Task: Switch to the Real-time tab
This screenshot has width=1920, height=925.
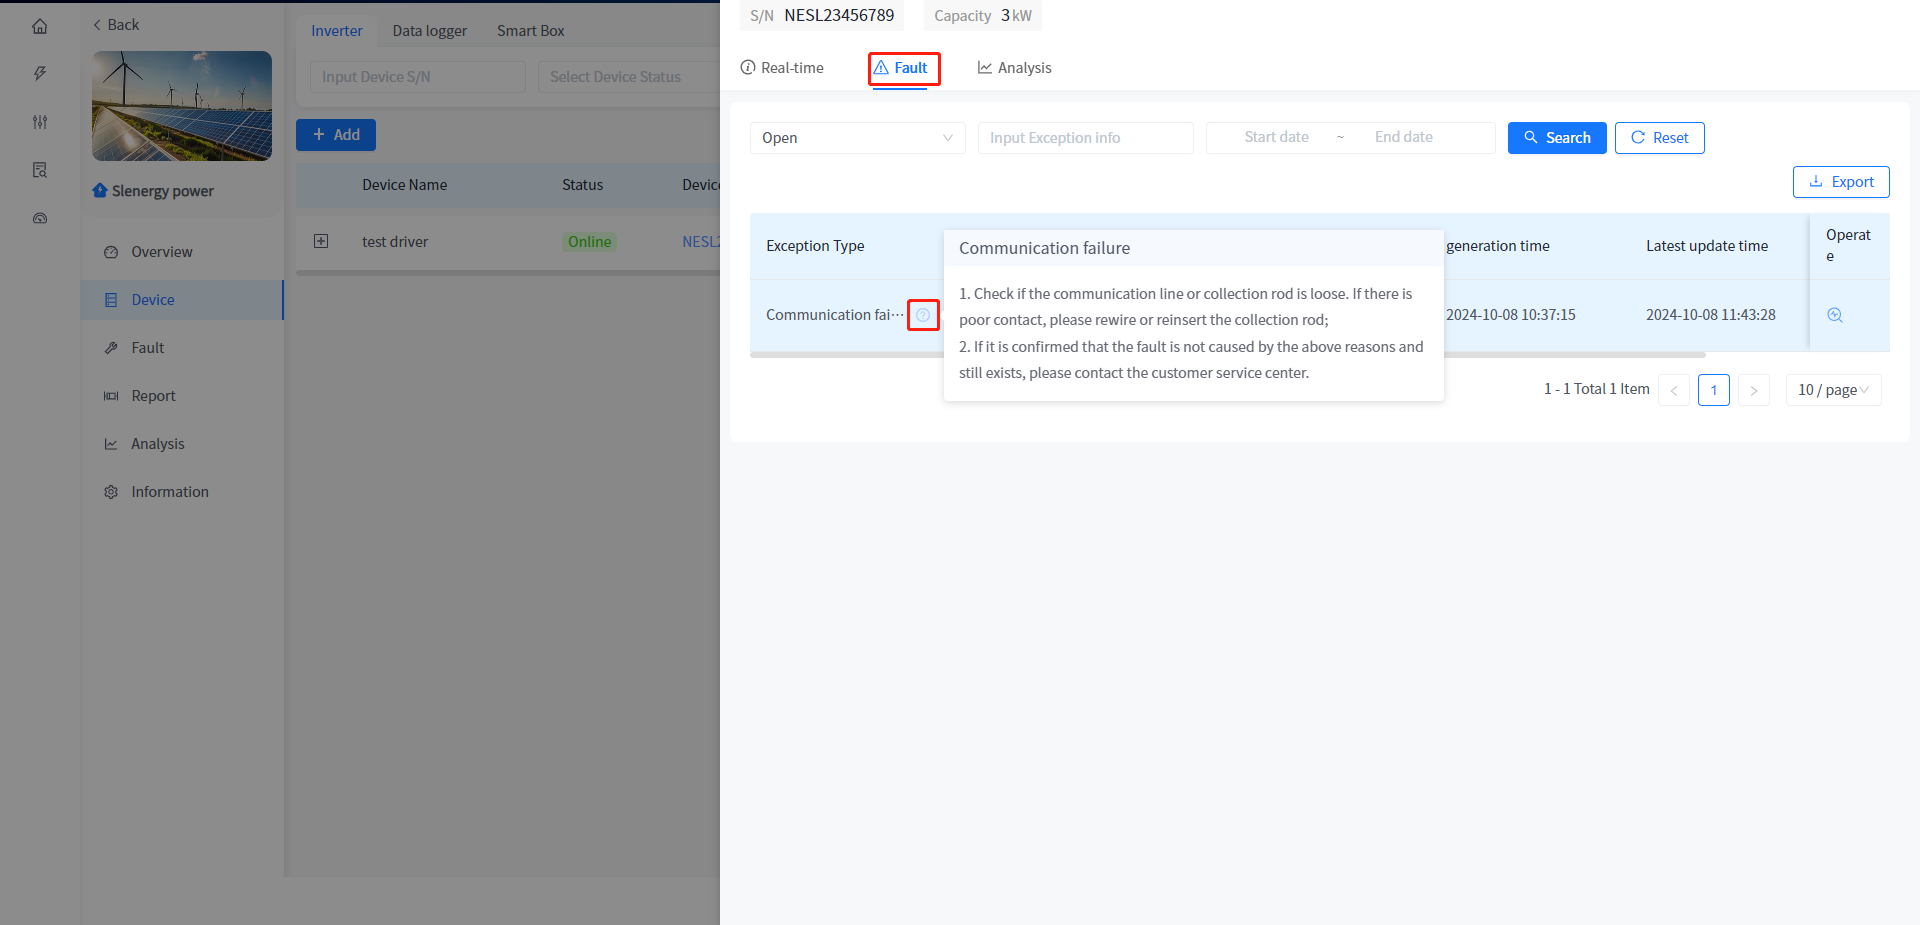Action: tap(782, 68)
